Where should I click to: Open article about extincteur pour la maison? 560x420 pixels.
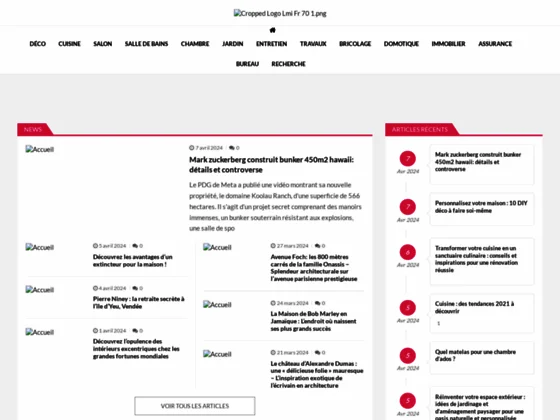[132, 261]
